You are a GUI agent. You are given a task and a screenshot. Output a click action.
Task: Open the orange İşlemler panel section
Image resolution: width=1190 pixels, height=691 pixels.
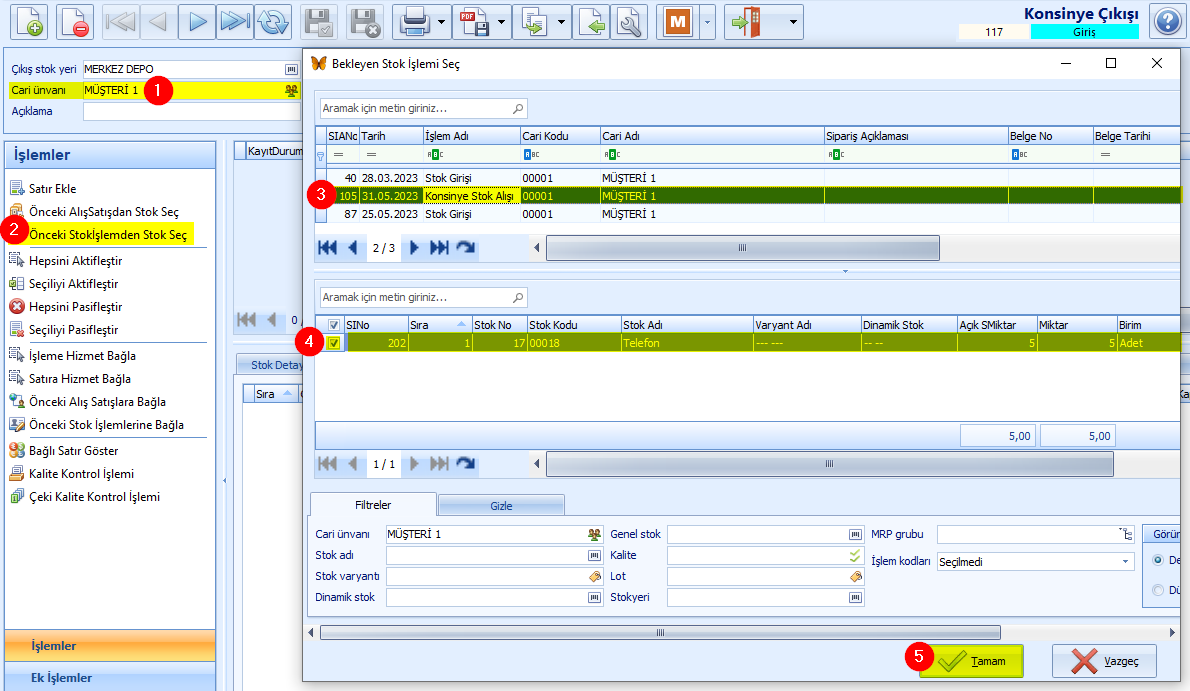point(110,645)
